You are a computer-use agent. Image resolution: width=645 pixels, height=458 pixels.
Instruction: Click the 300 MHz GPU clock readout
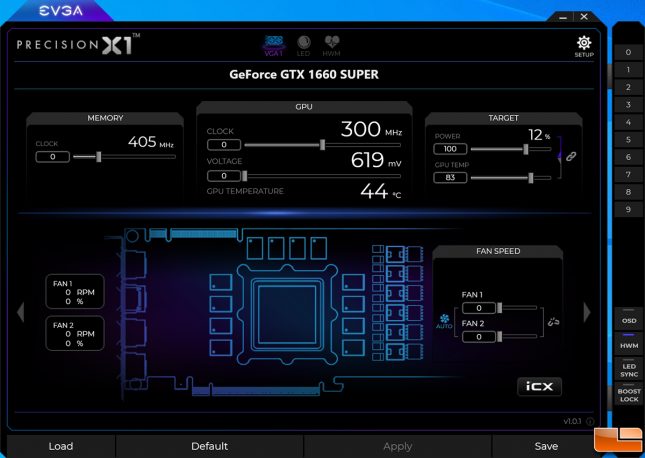[x=371, y=129]
